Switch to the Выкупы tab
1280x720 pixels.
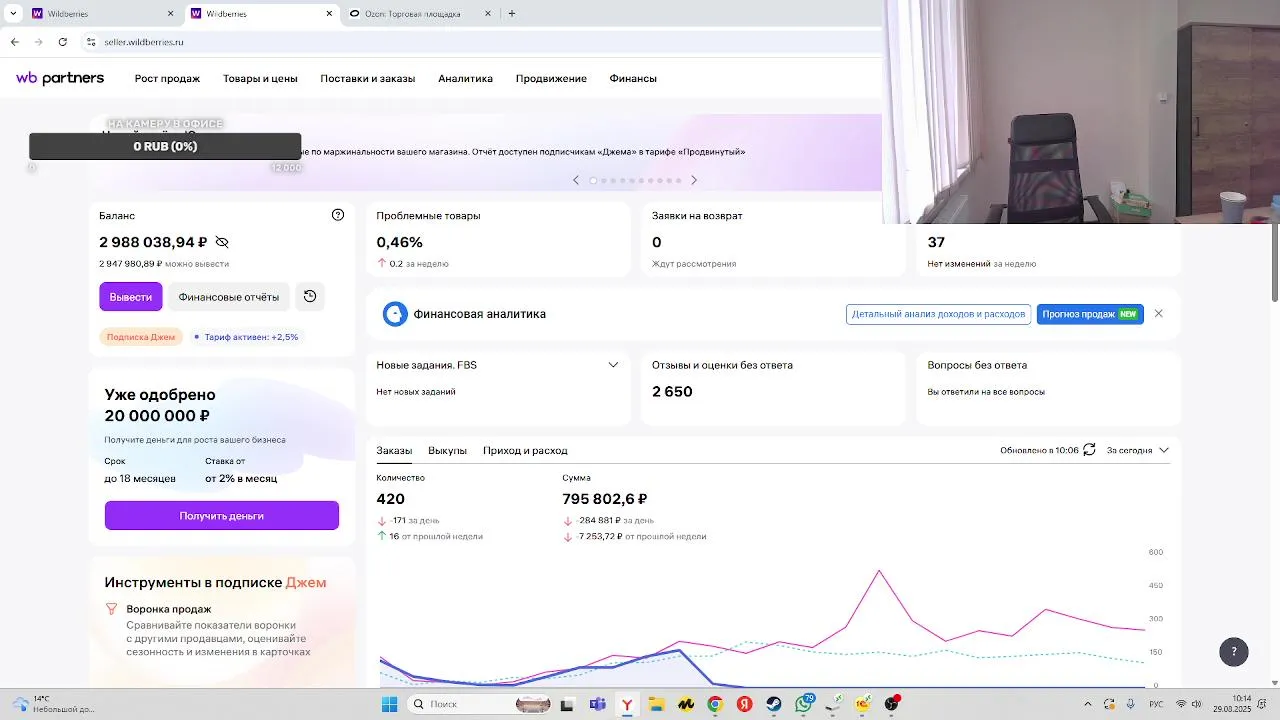(447, 450)
